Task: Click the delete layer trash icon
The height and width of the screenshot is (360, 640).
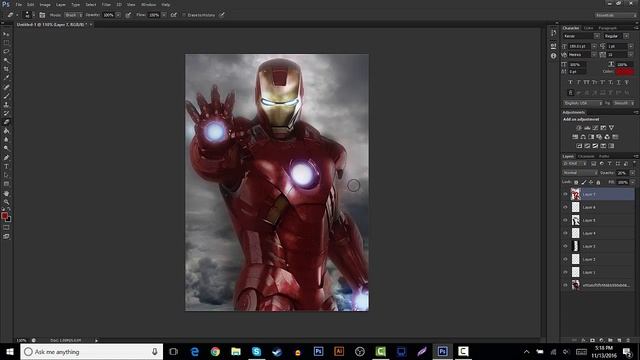Action: [x=628, y=340]
